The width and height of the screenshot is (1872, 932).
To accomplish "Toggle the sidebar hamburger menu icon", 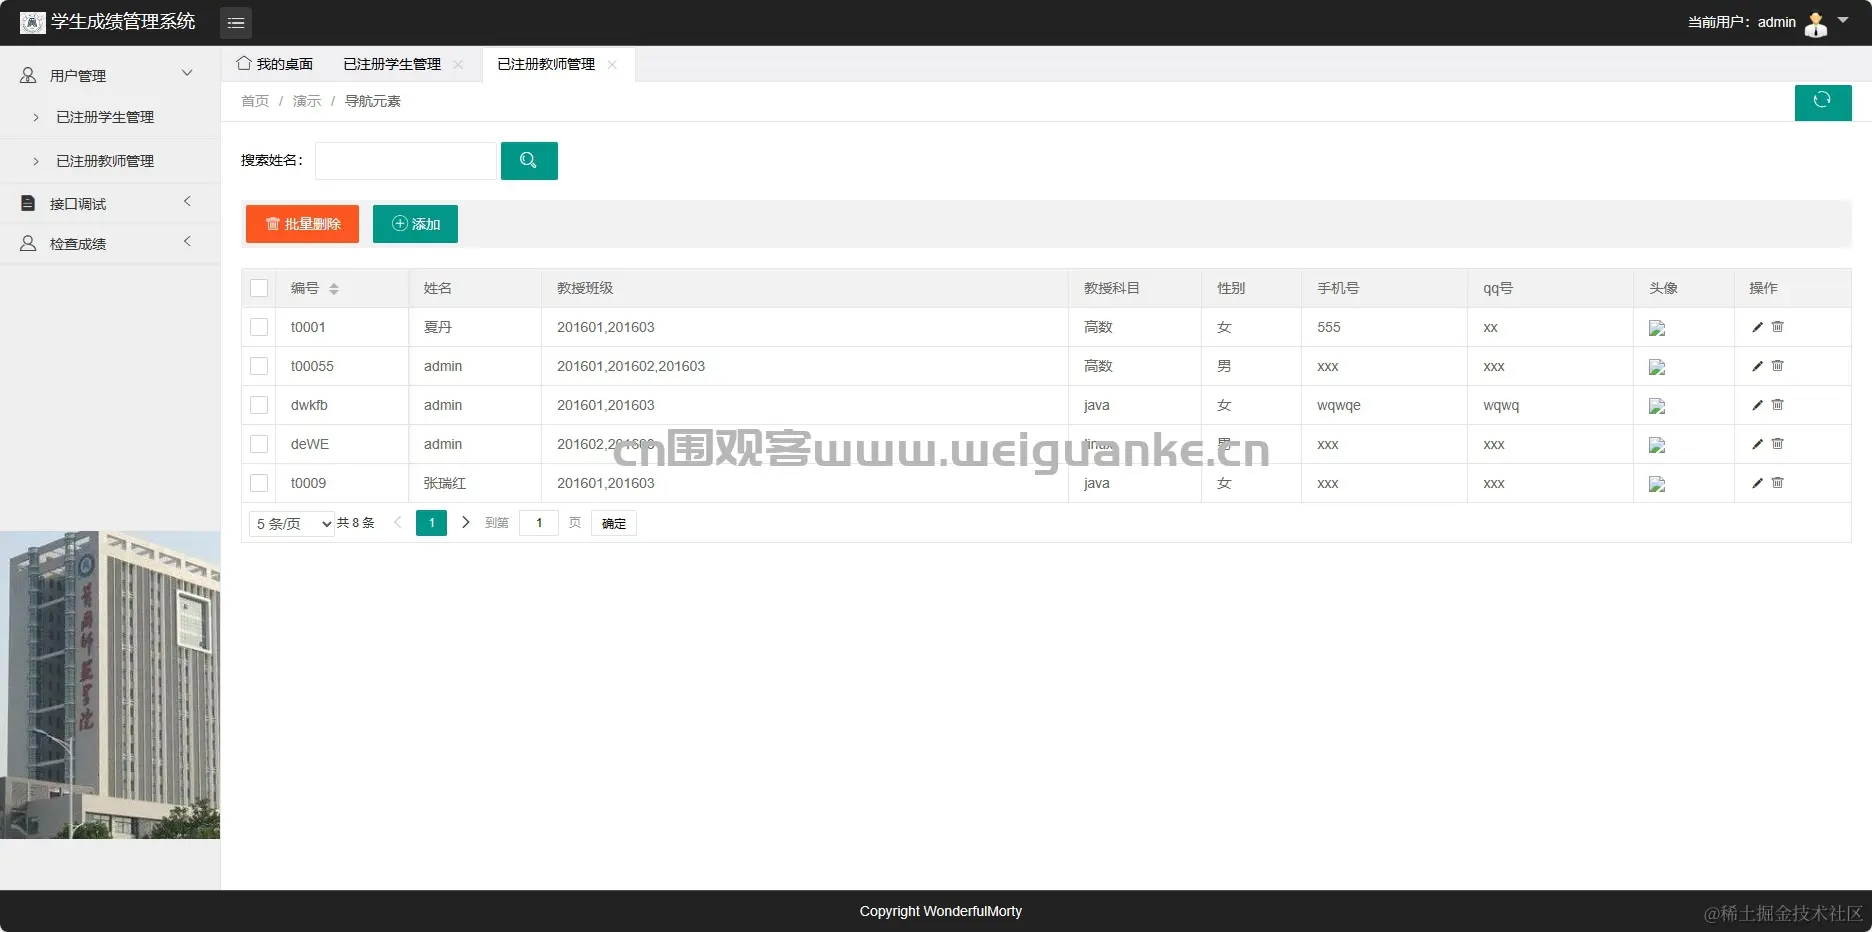I will pyautogui.click(x=236, y=22).
